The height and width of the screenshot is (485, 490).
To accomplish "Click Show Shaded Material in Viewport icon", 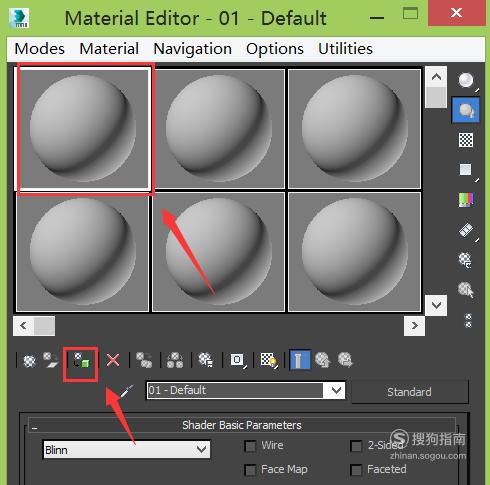I will (x=269, y=361).
